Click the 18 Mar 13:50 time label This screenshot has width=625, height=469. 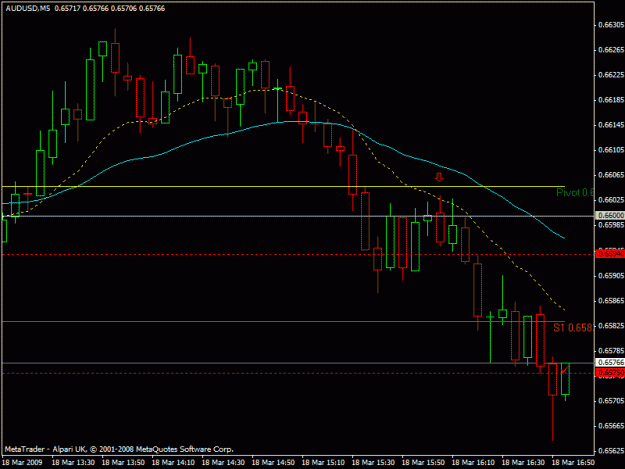pos(123,463)
